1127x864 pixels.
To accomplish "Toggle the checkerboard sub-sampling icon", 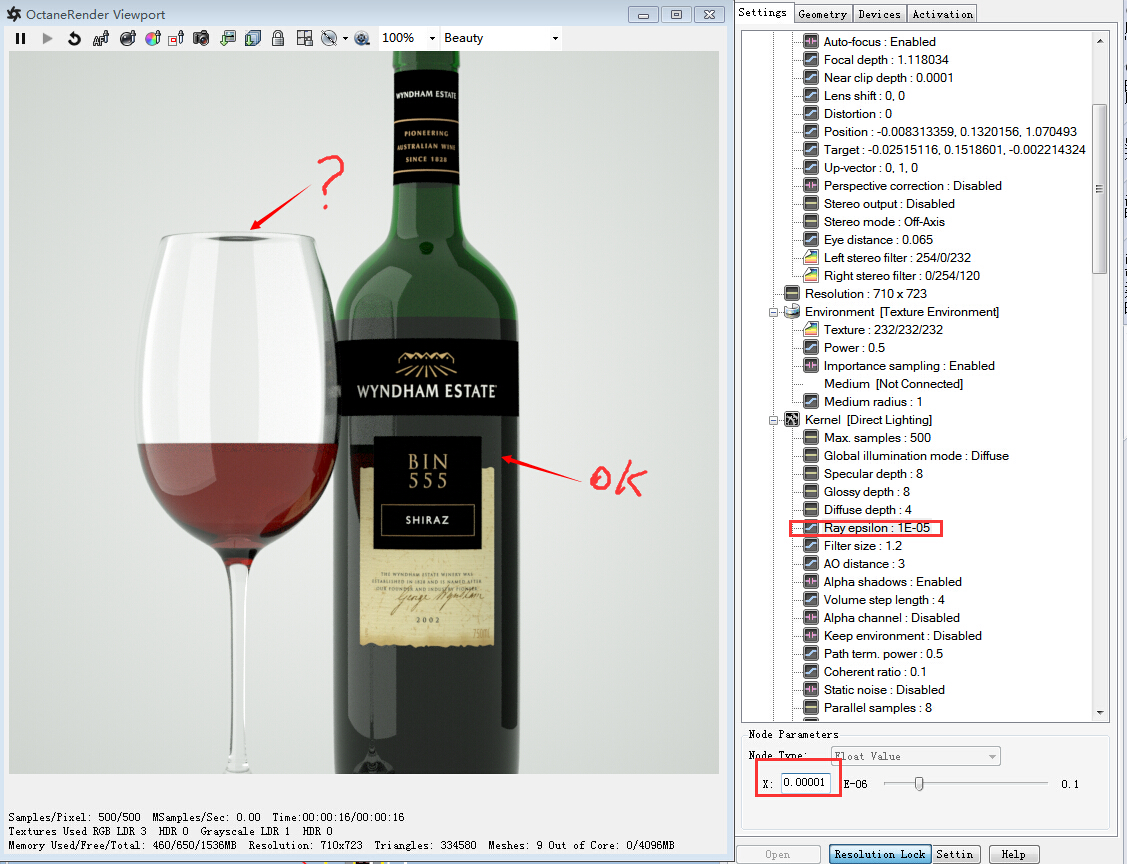I will click(x=305, y=39).
